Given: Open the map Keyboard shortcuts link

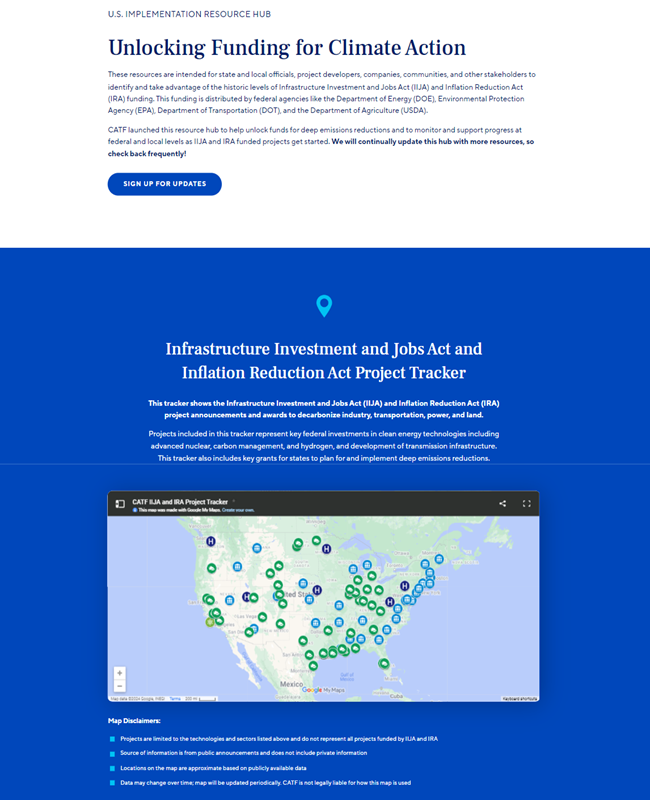Looking at the screenshot, I should (x=519, y=698).
